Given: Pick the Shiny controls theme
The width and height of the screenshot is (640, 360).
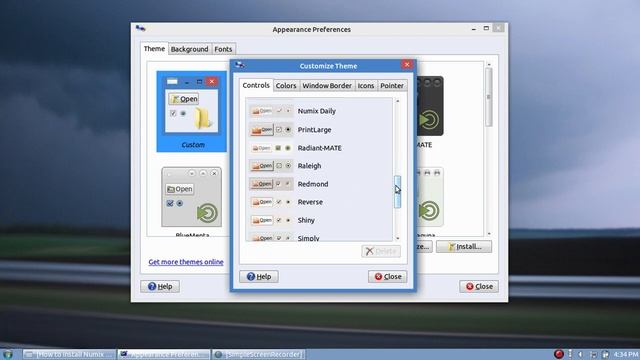Looking at the screenshot, I should point(319,220).
